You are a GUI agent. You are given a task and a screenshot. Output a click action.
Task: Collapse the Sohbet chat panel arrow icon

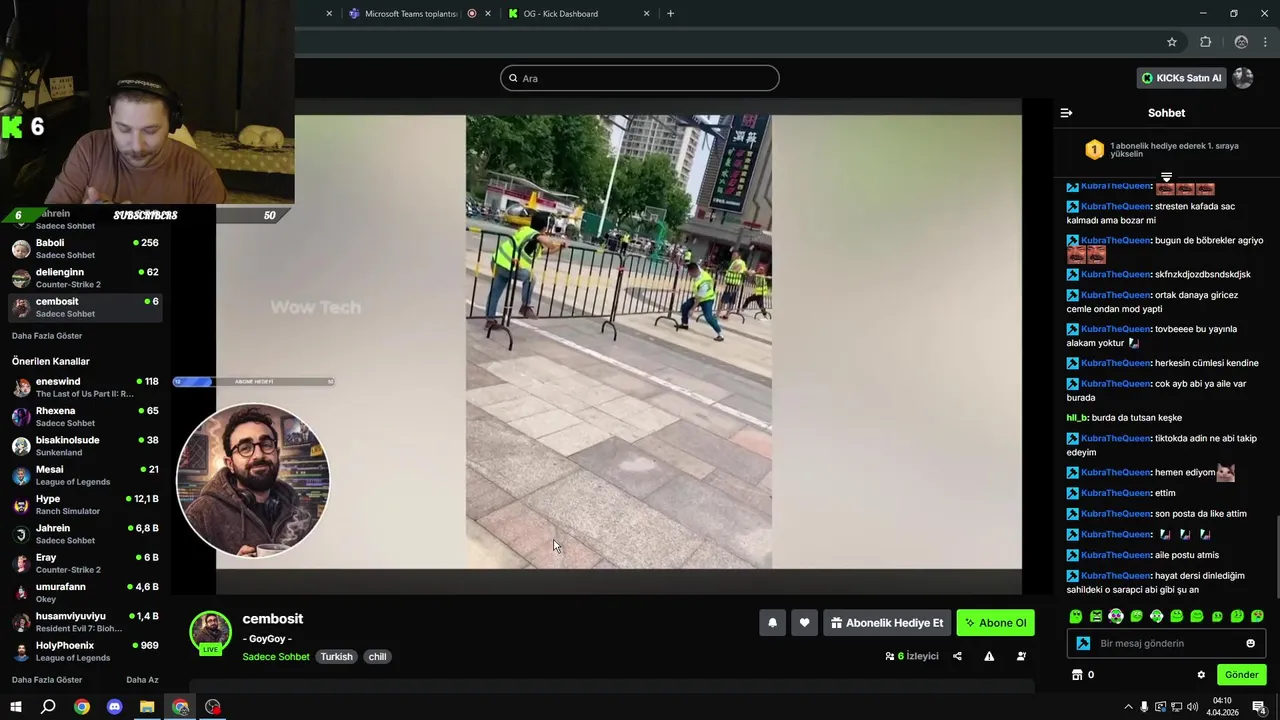(1066, 113)
